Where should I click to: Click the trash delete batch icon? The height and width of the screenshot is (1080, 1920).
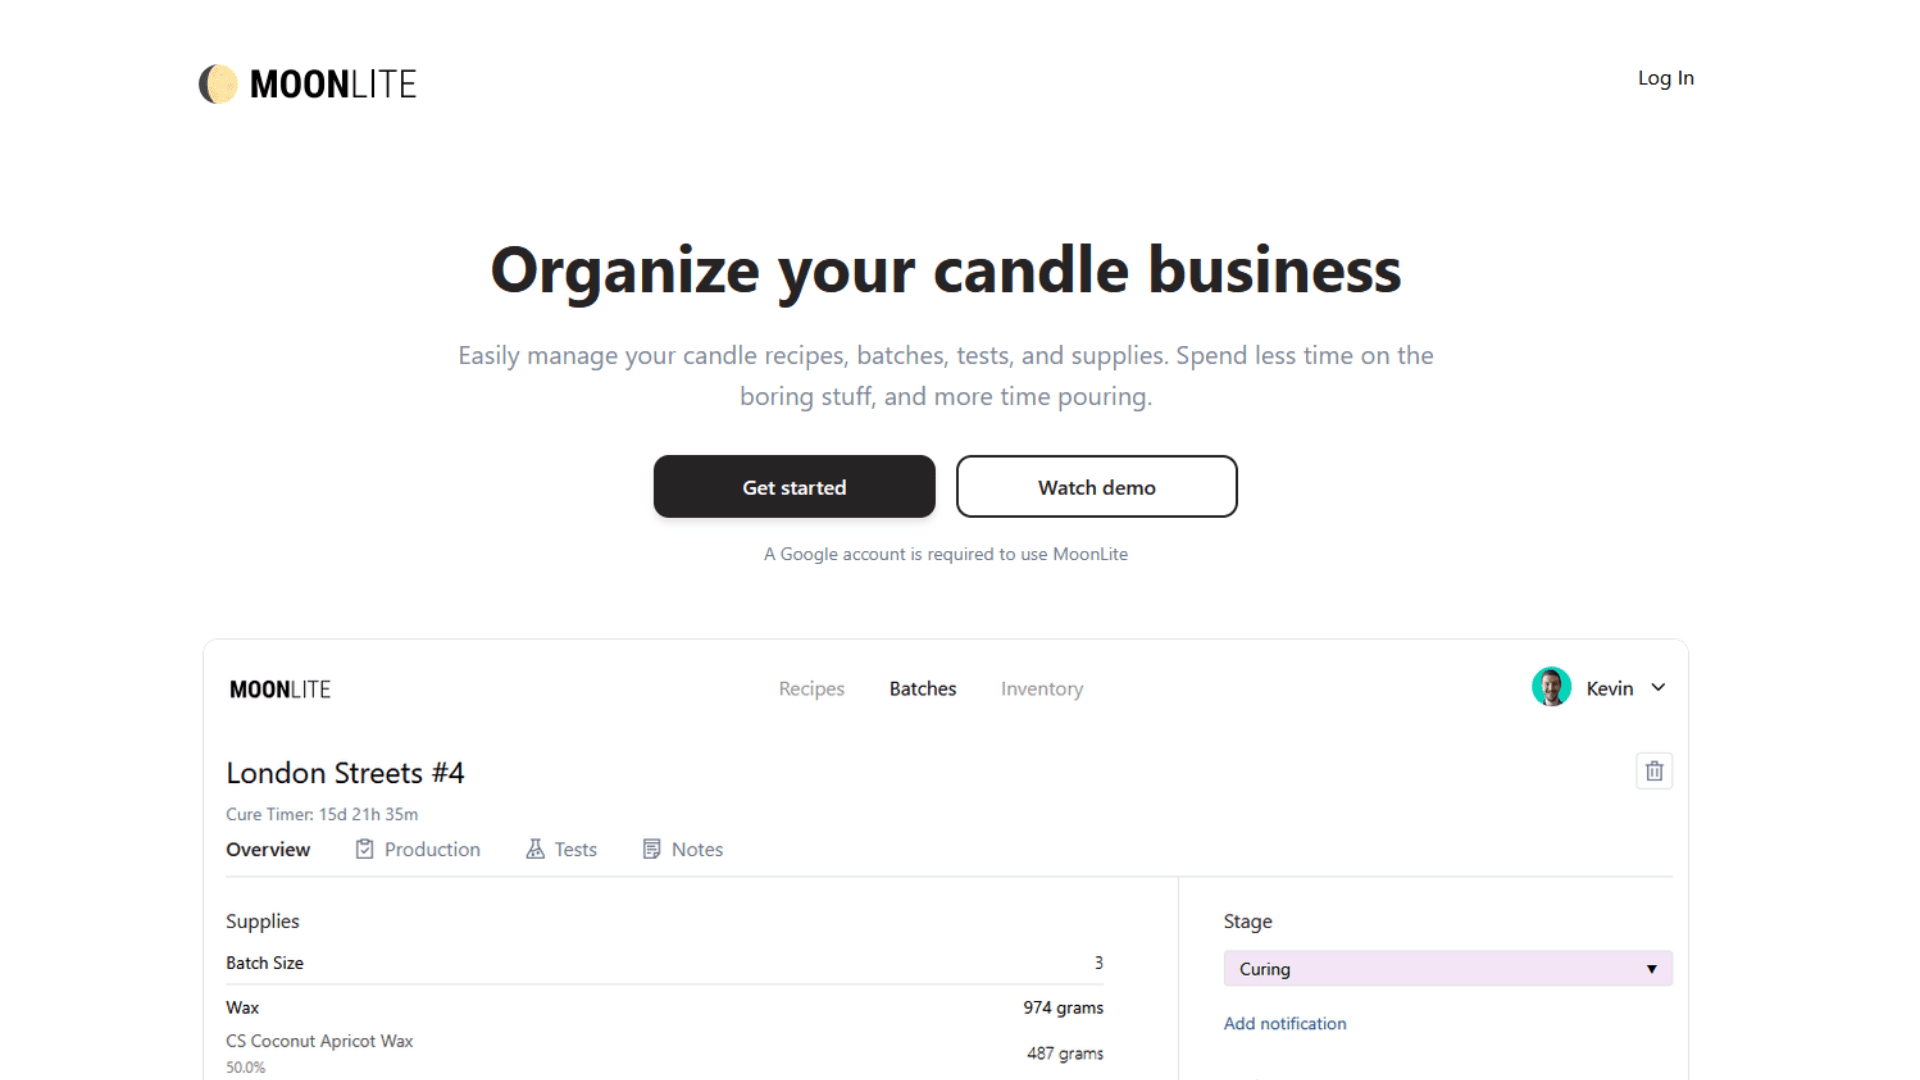pyautogui.click(x=1654, y=771)
